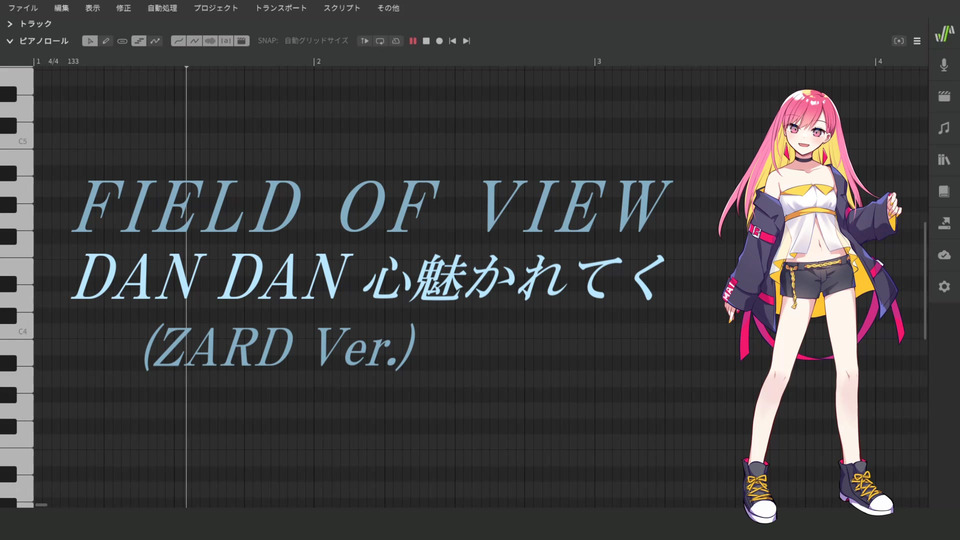Open the SNAP grid size dropdown

click(x=316, y=41)
